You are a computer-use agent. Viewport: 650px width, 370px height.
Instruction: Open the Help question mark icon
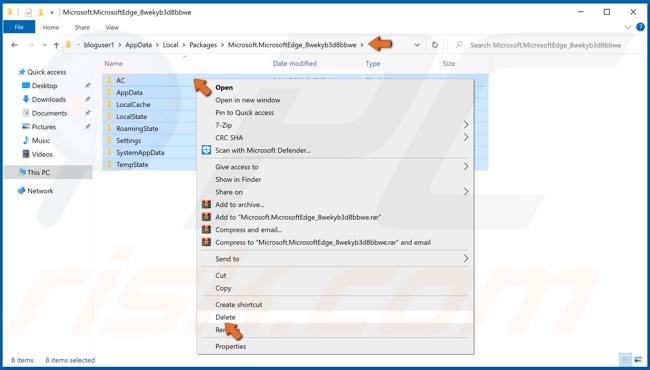(x=640, y=27)
